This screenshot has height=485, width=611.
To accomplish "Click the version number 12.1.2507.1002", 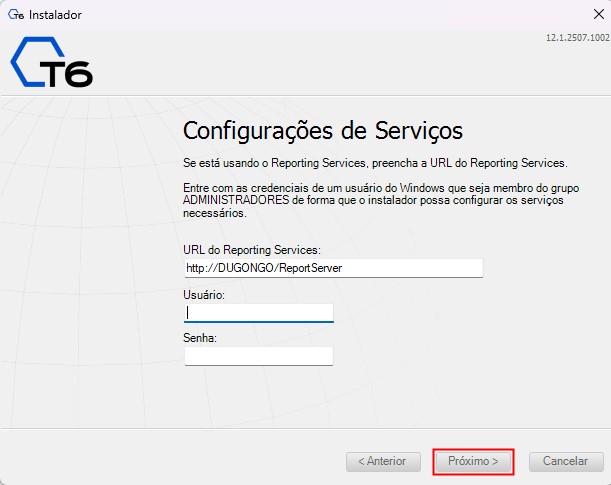I will pyautogui.click(x=577, y=38).
